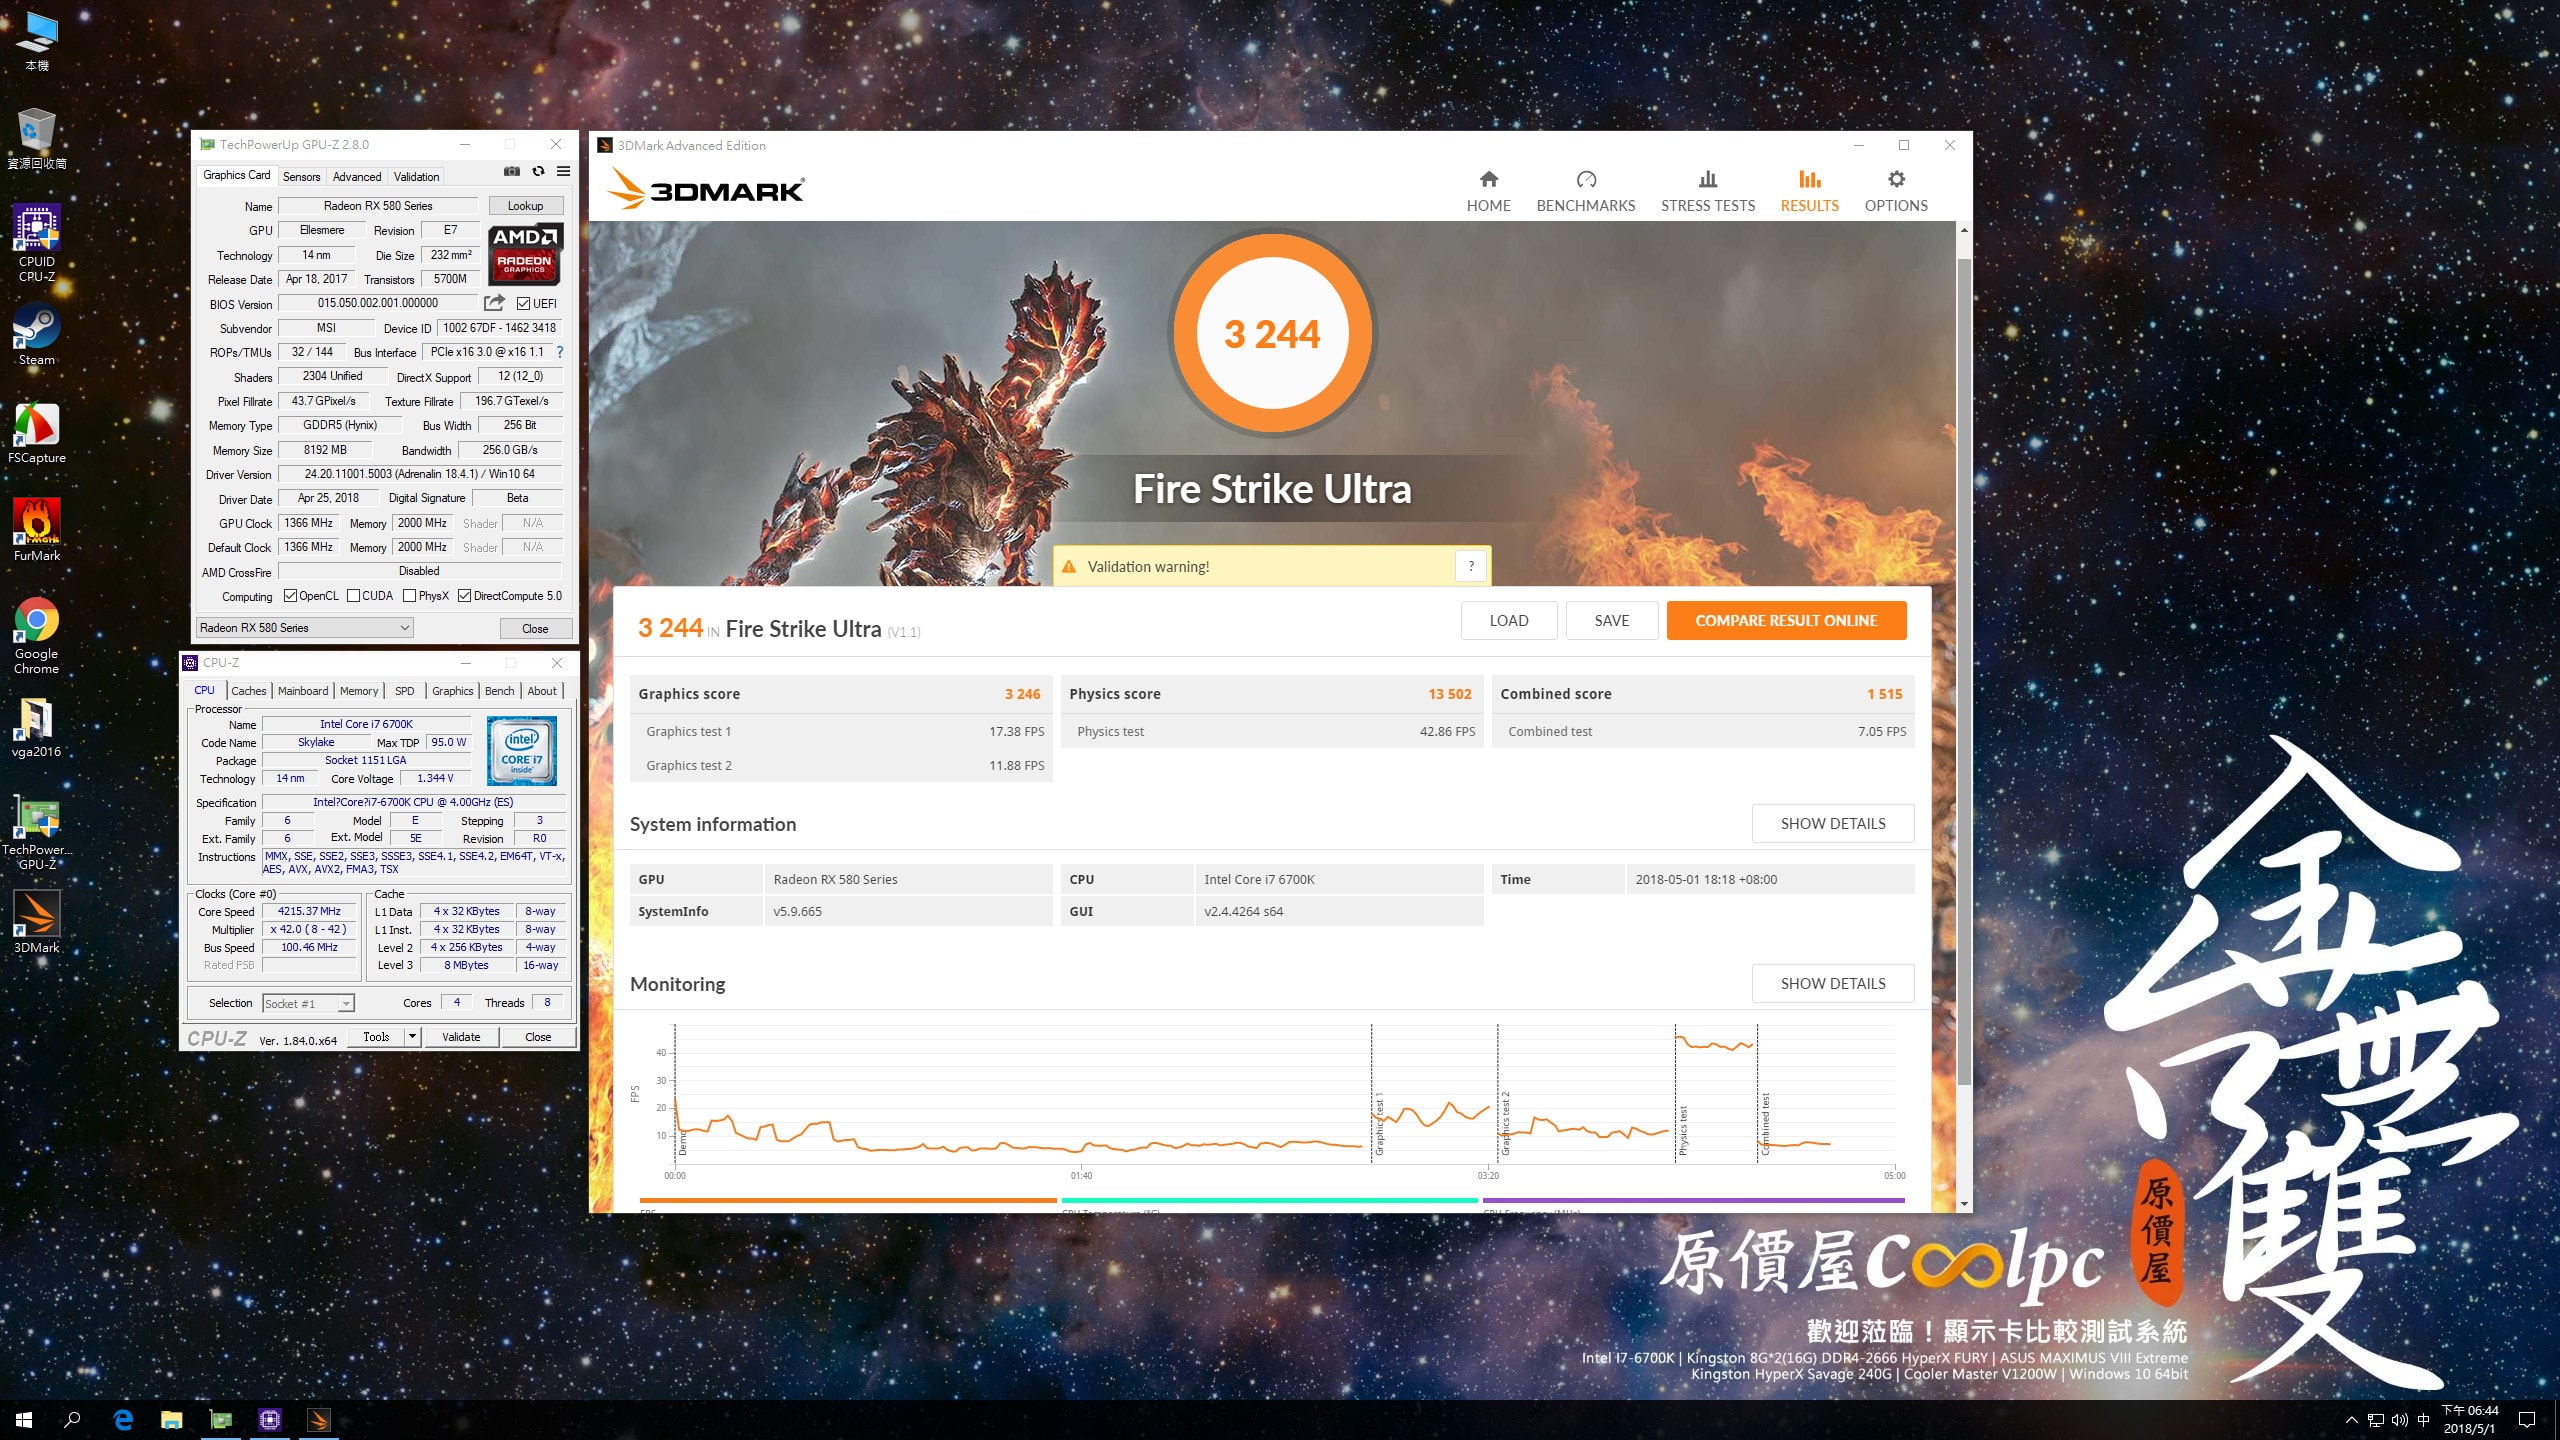Open the RESULTS section in 3DMark

click(x=1809, y=191)
